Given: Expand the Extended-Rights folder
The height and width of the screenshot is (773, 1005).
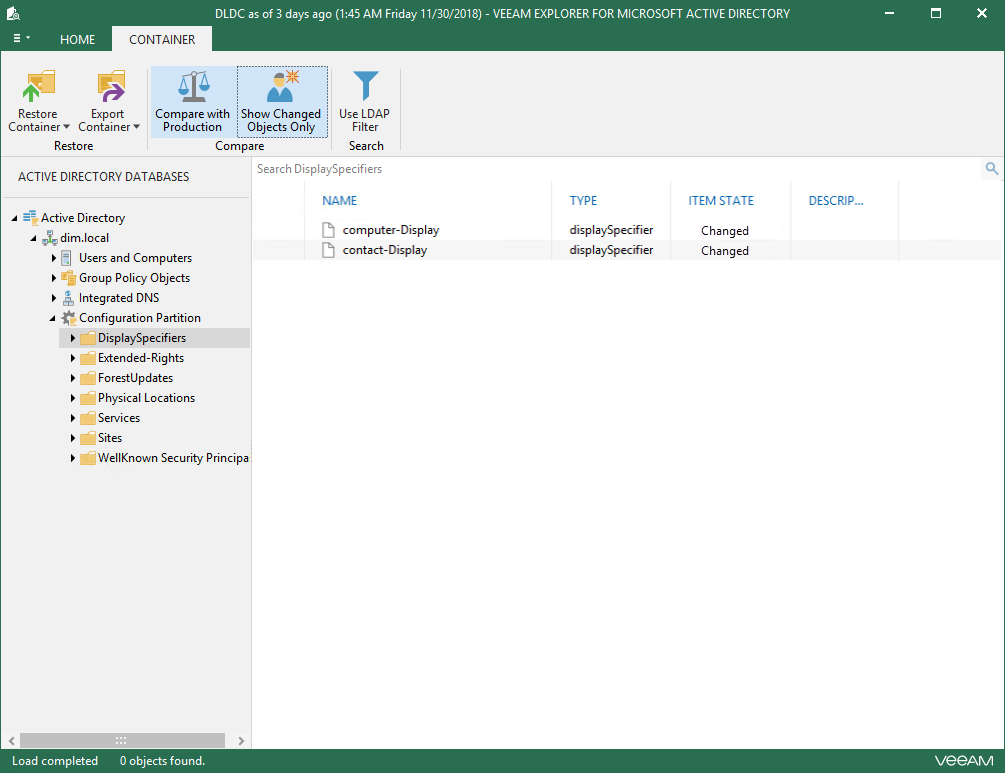Looking at the screenshot, I should point(72,358).
